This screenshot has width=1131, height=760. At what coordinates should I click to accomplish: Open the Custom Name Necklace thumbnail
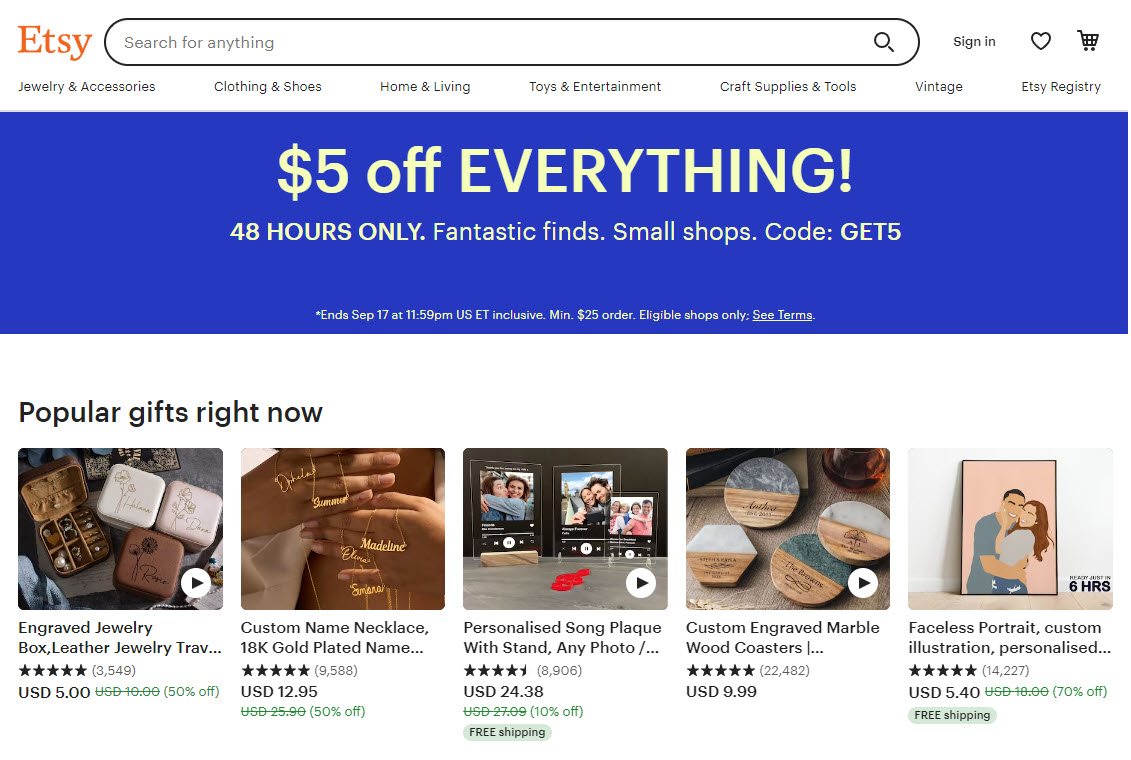343,529
